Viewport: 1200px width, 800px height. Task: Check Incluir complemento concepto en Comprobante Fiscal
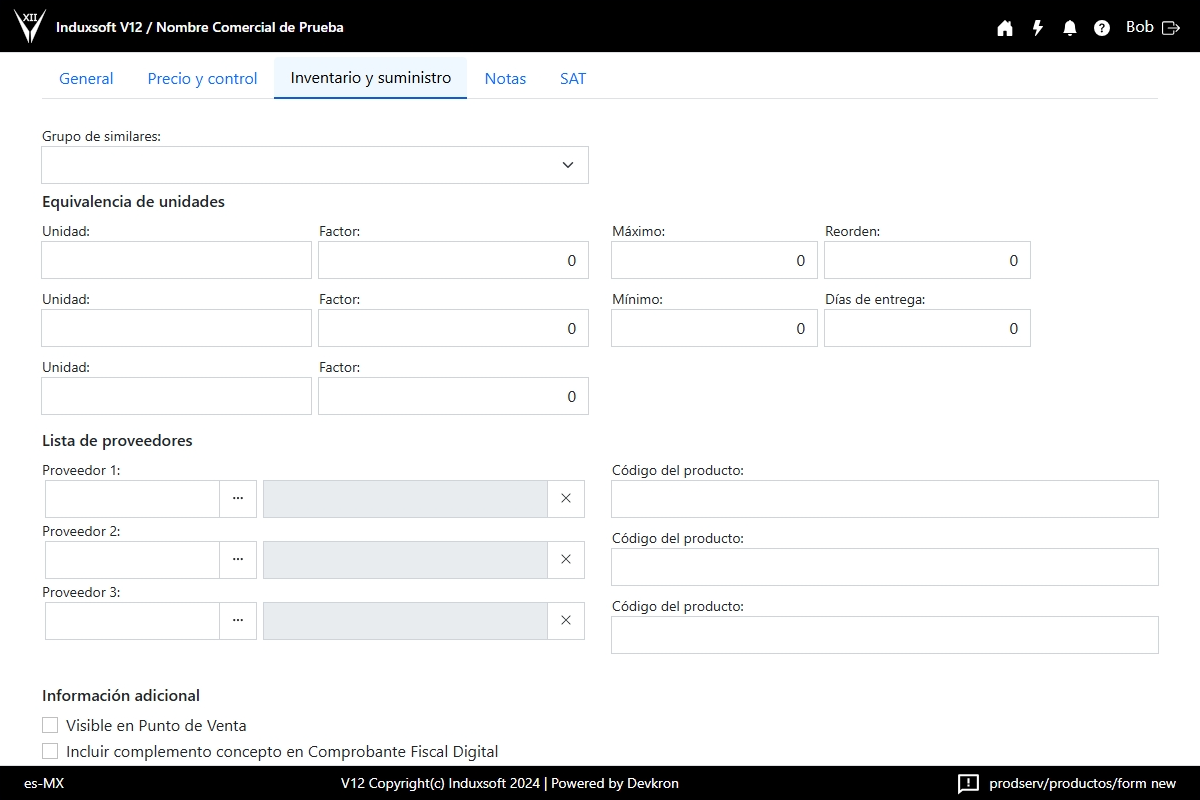(x=50, y=751)
